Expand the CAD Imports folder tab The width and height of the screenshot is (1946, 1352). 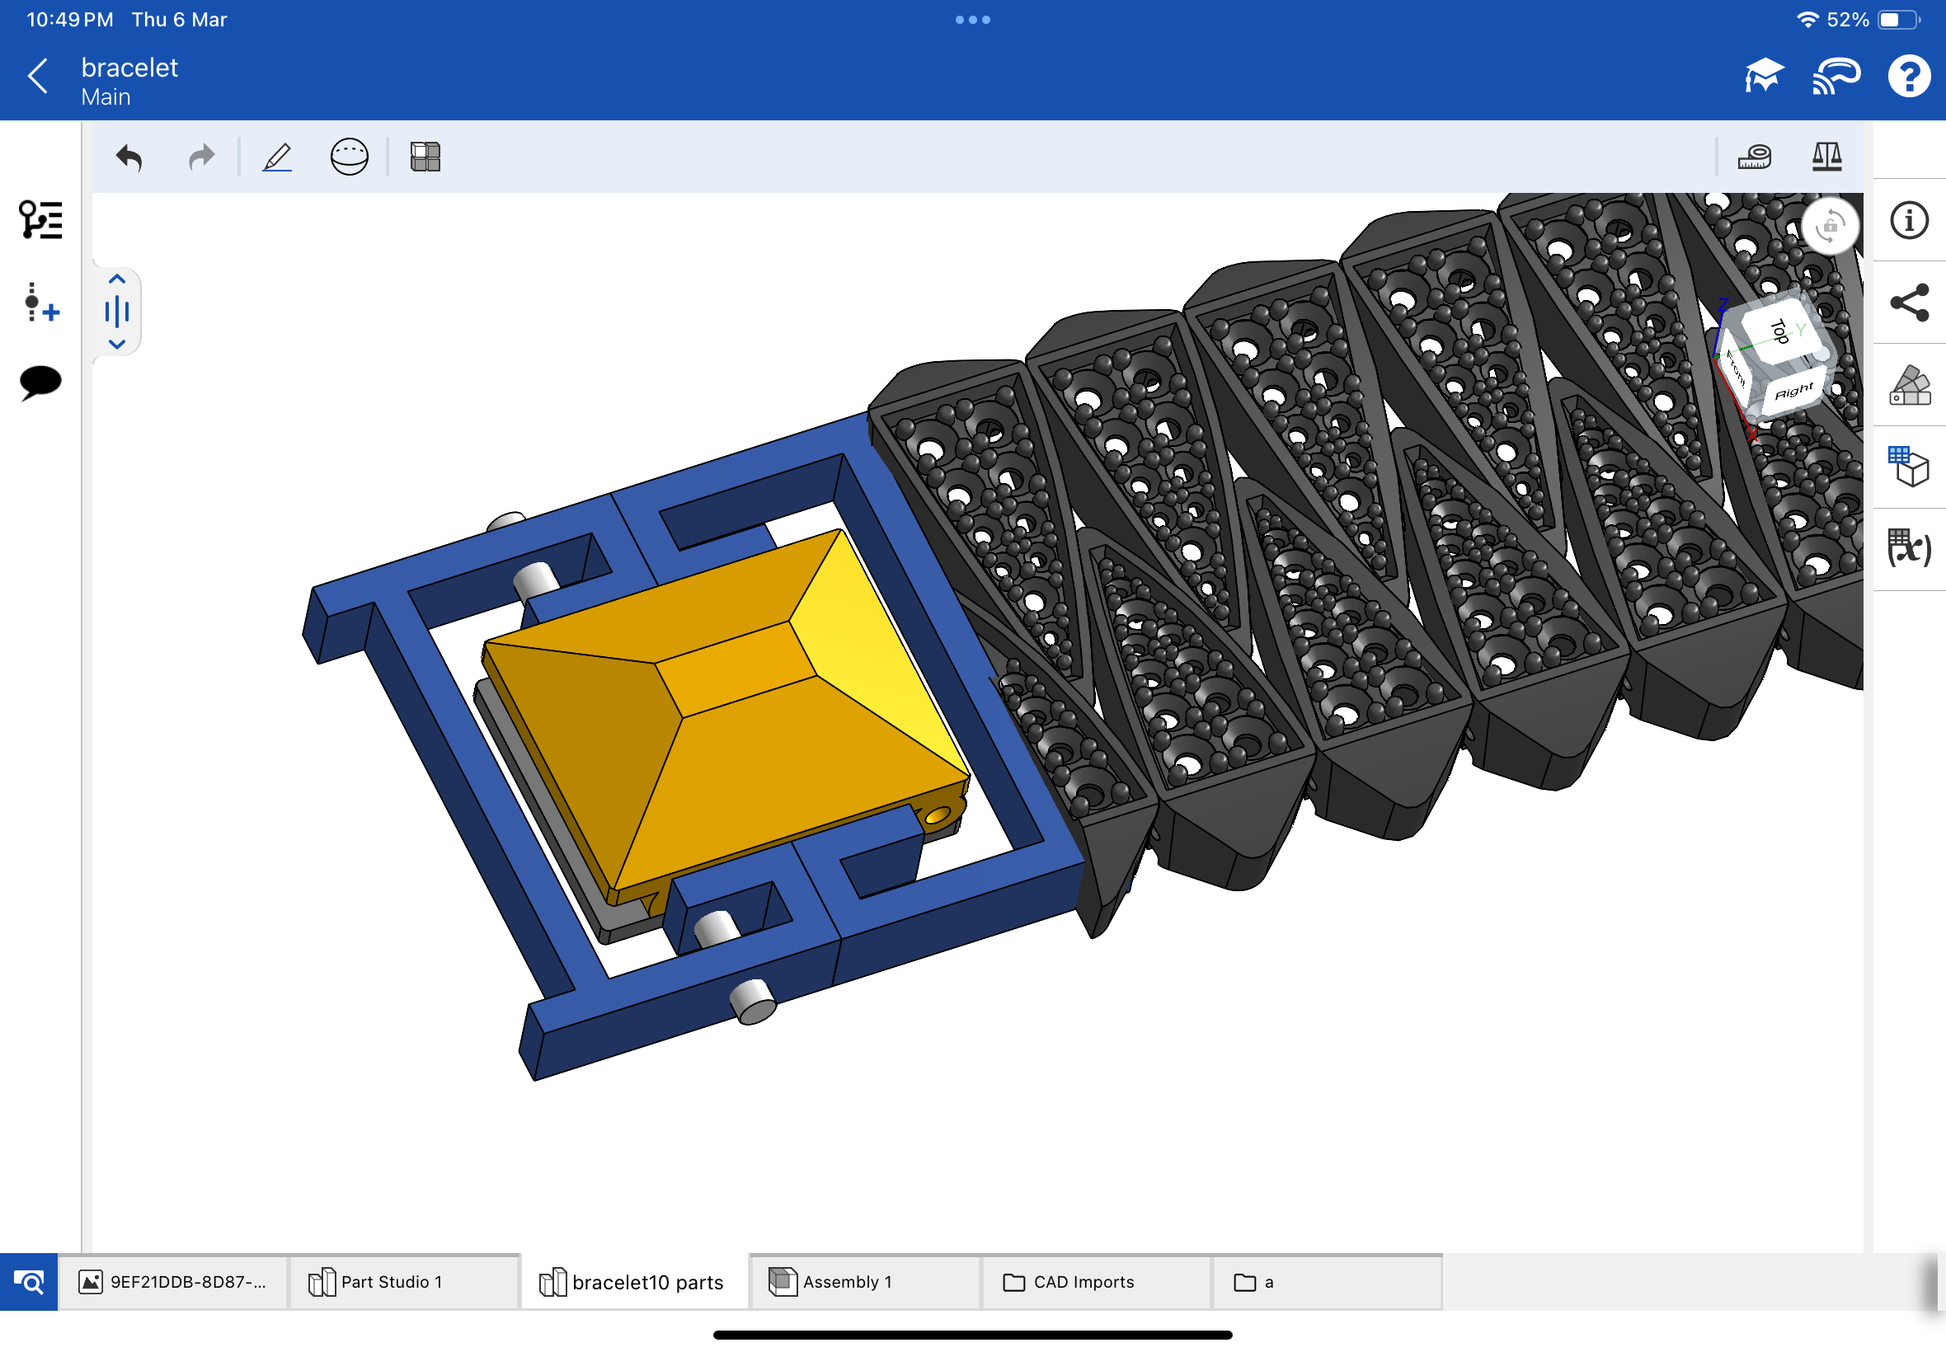pyautogui.click(x=1082, y=1282)
